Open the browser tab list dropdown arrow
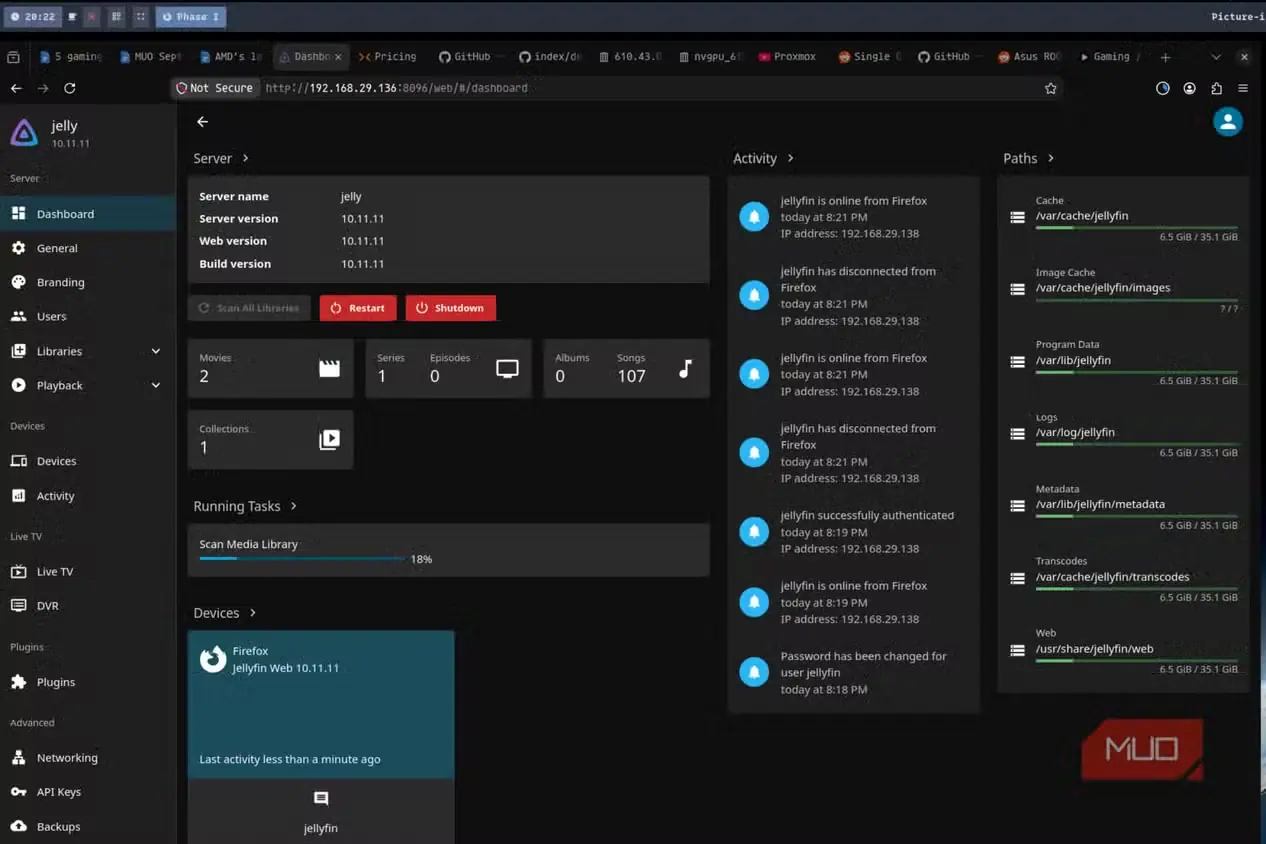The height and width of the screenshot is (844, 1266). click(x=1216, y=57)
